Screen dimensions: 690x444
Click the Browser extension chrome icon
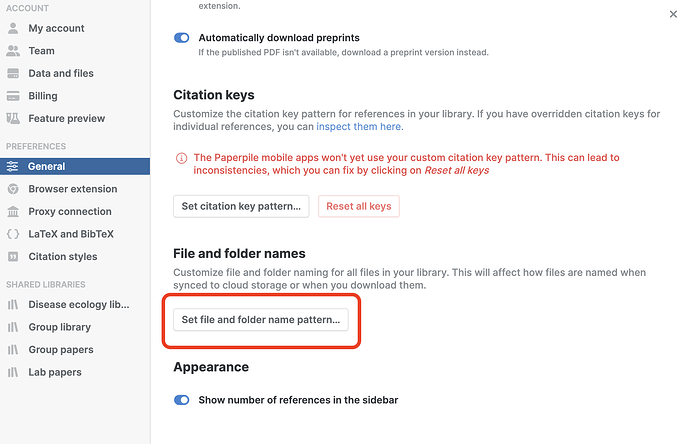[13, 189]
